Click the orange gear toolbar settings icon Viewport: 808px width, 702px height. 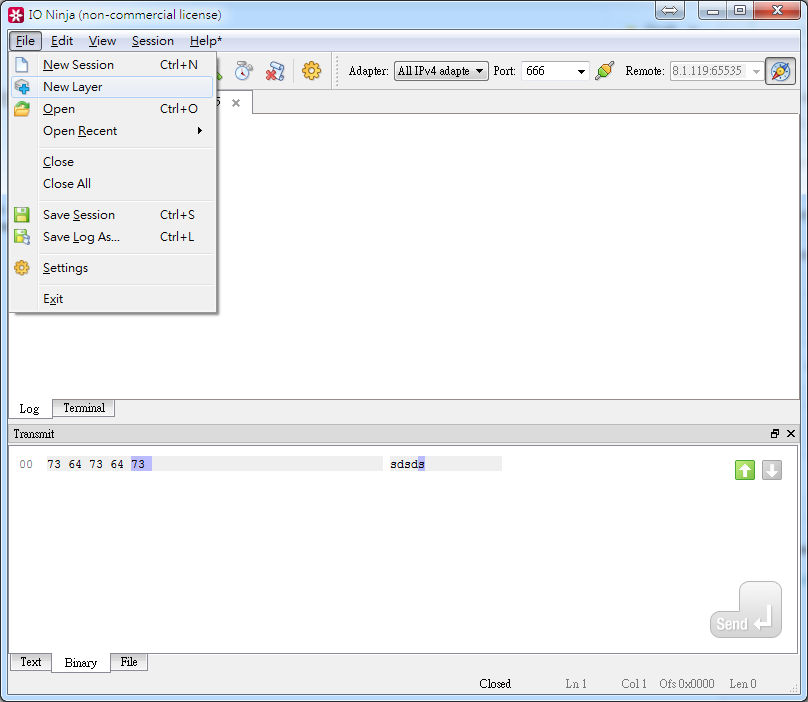pyautogui.click(x=311, y=71)
